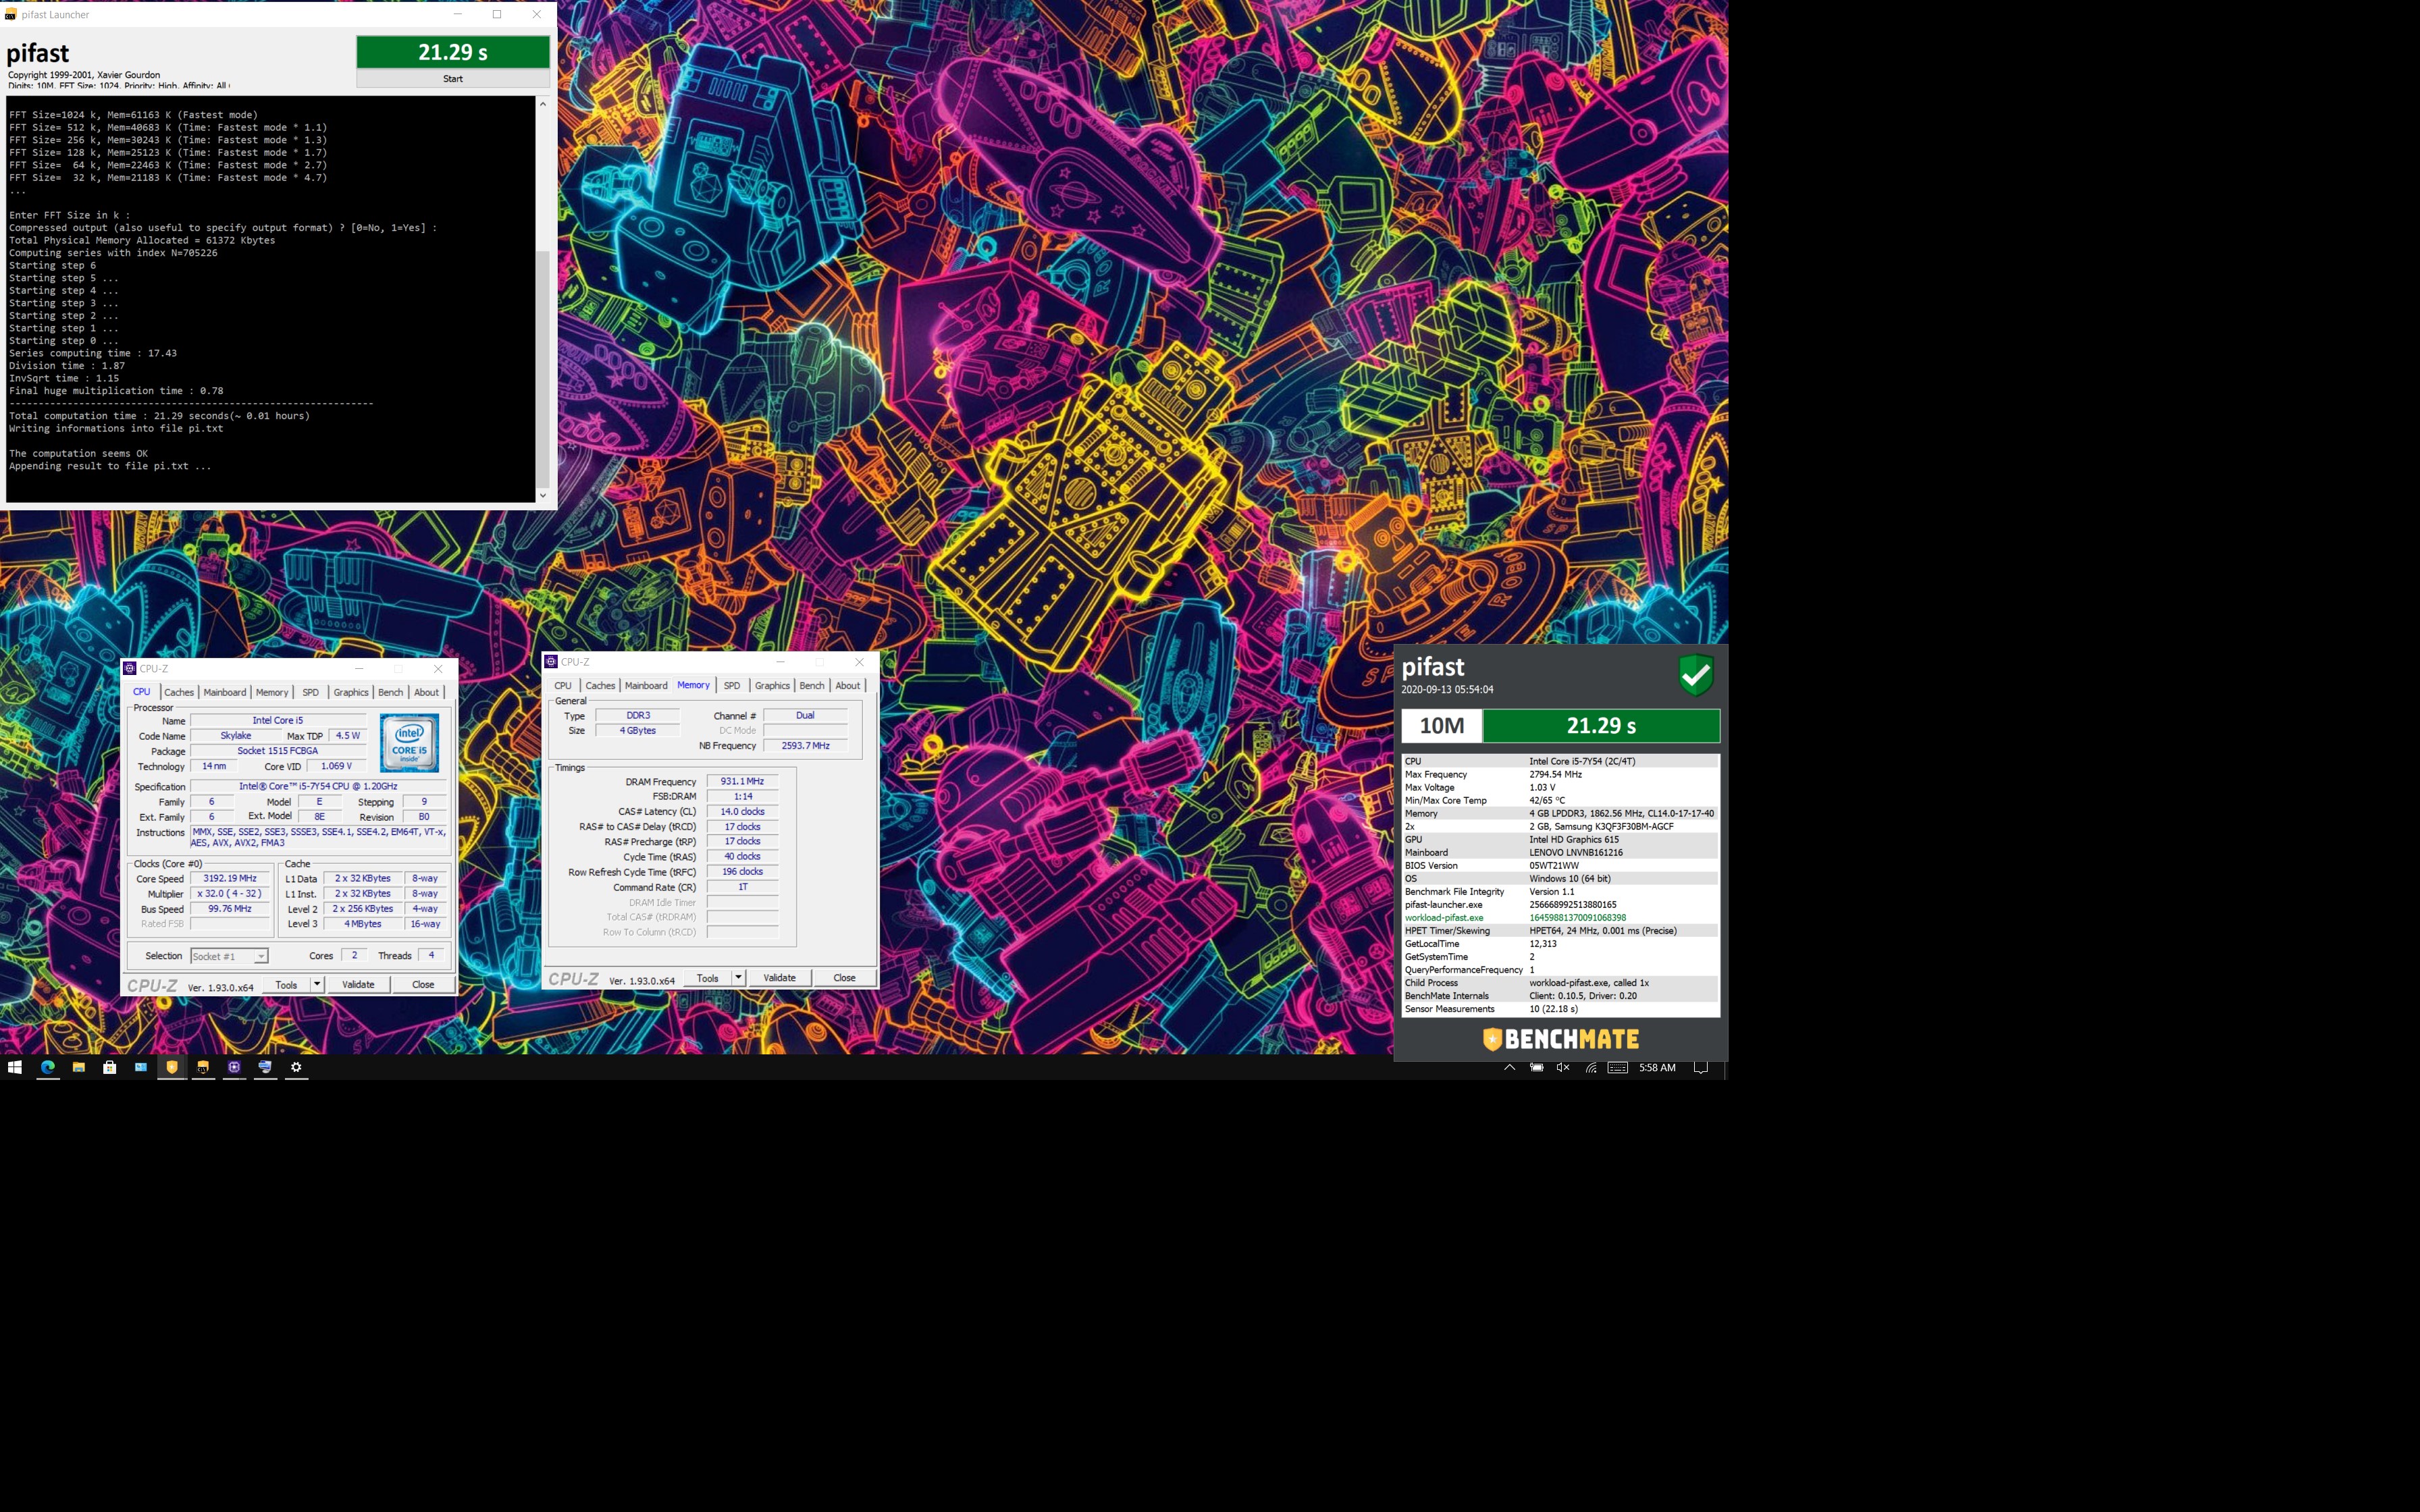
Task: Click the 21.29 s result bar in launcher
Action: (x=453, y=52)
